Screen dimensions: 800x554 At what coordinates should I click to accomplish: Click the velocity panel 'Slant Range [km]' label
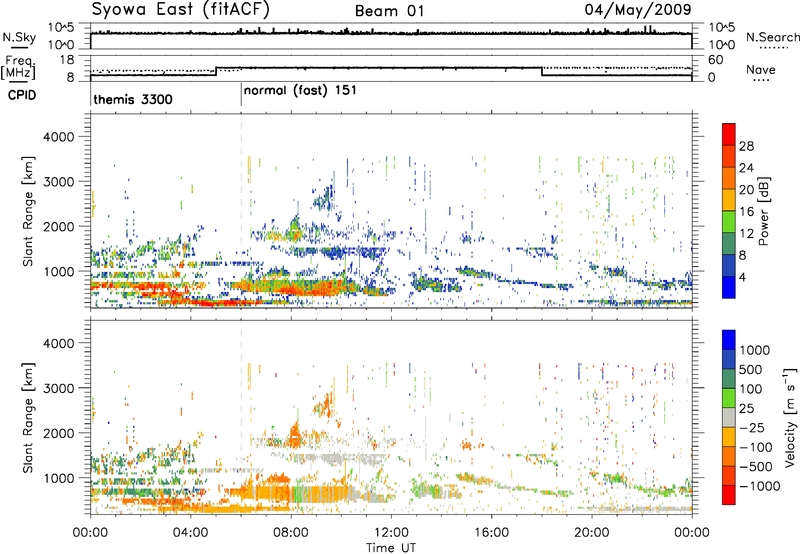[28, 417]
